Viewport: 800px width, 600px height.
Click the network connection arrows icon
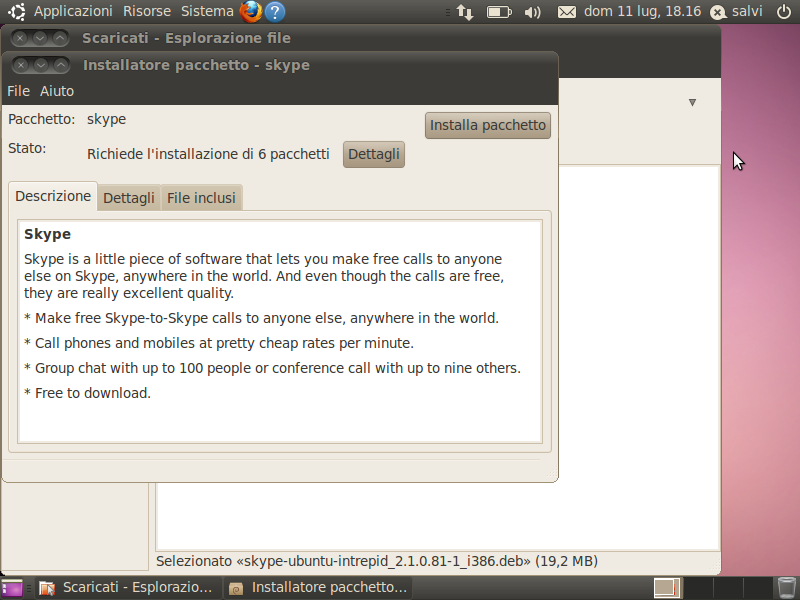point(465,12)
